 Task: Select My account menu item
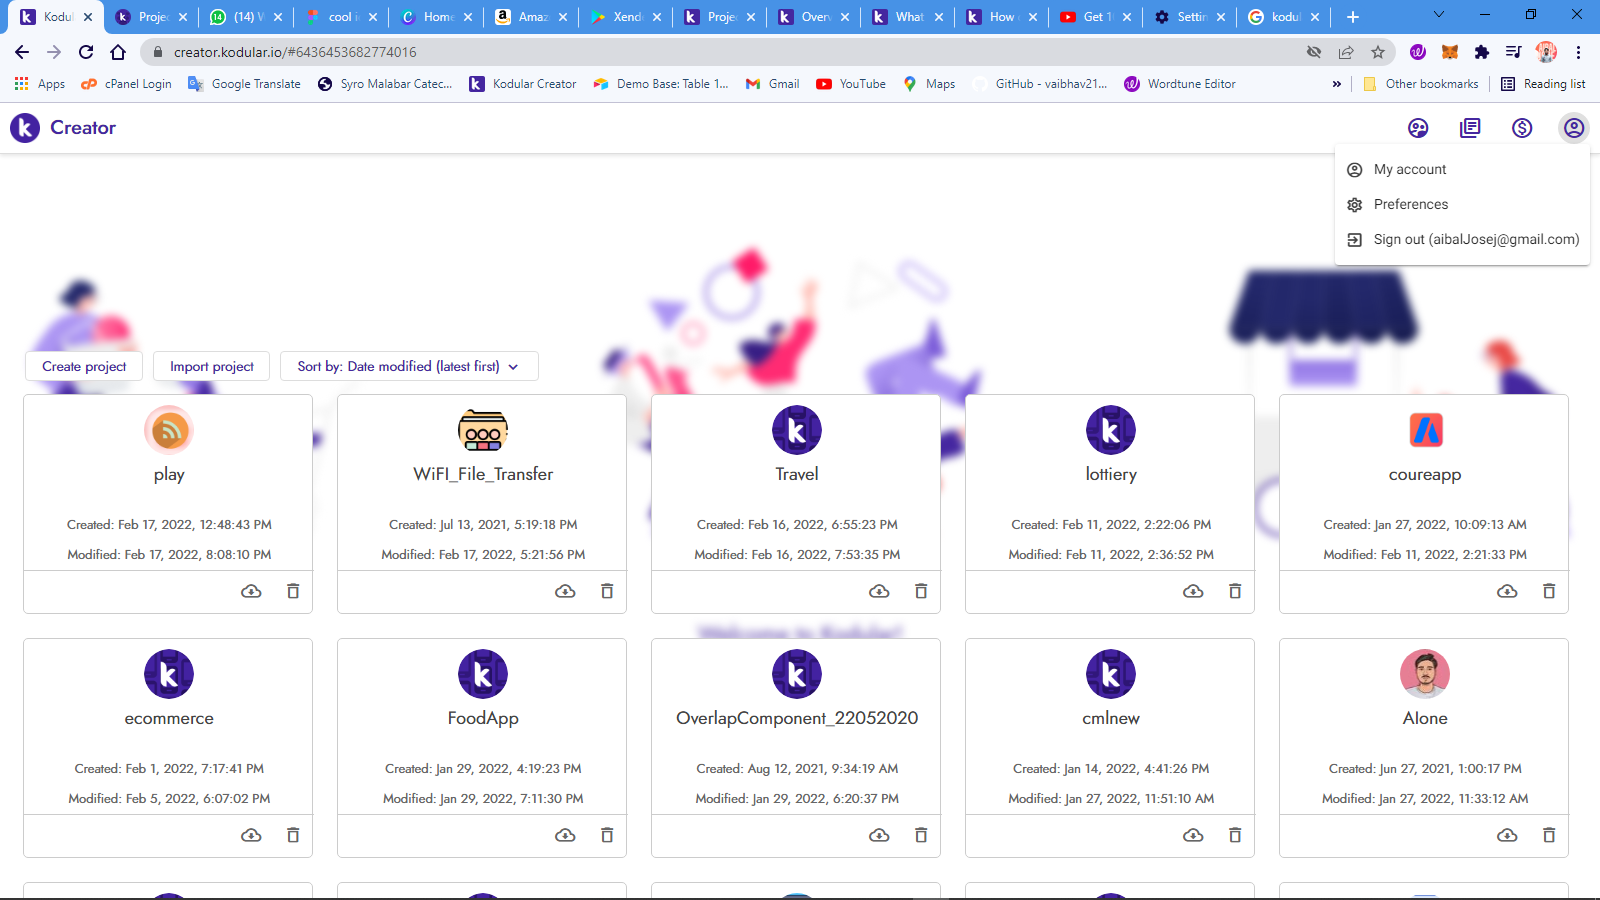click(x=1462, y=170)
